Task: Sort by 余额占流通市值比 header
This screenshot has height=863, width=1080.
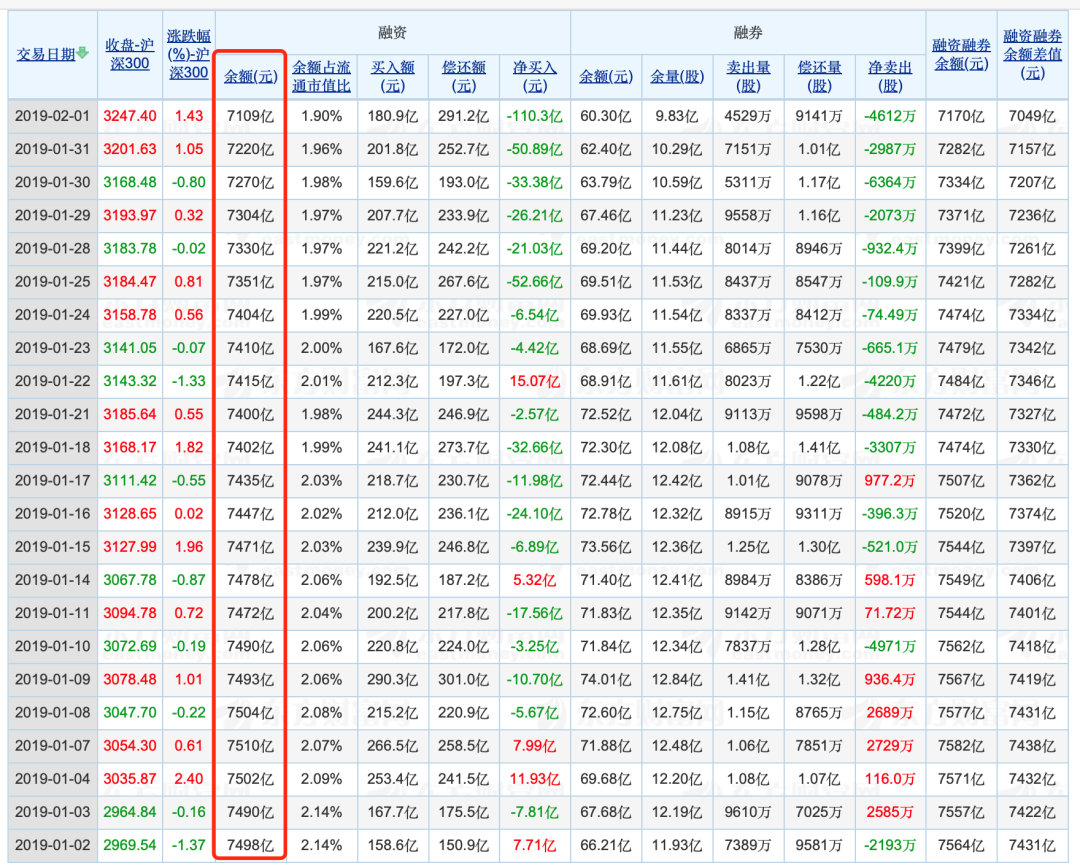Action: tap(322, 76)
